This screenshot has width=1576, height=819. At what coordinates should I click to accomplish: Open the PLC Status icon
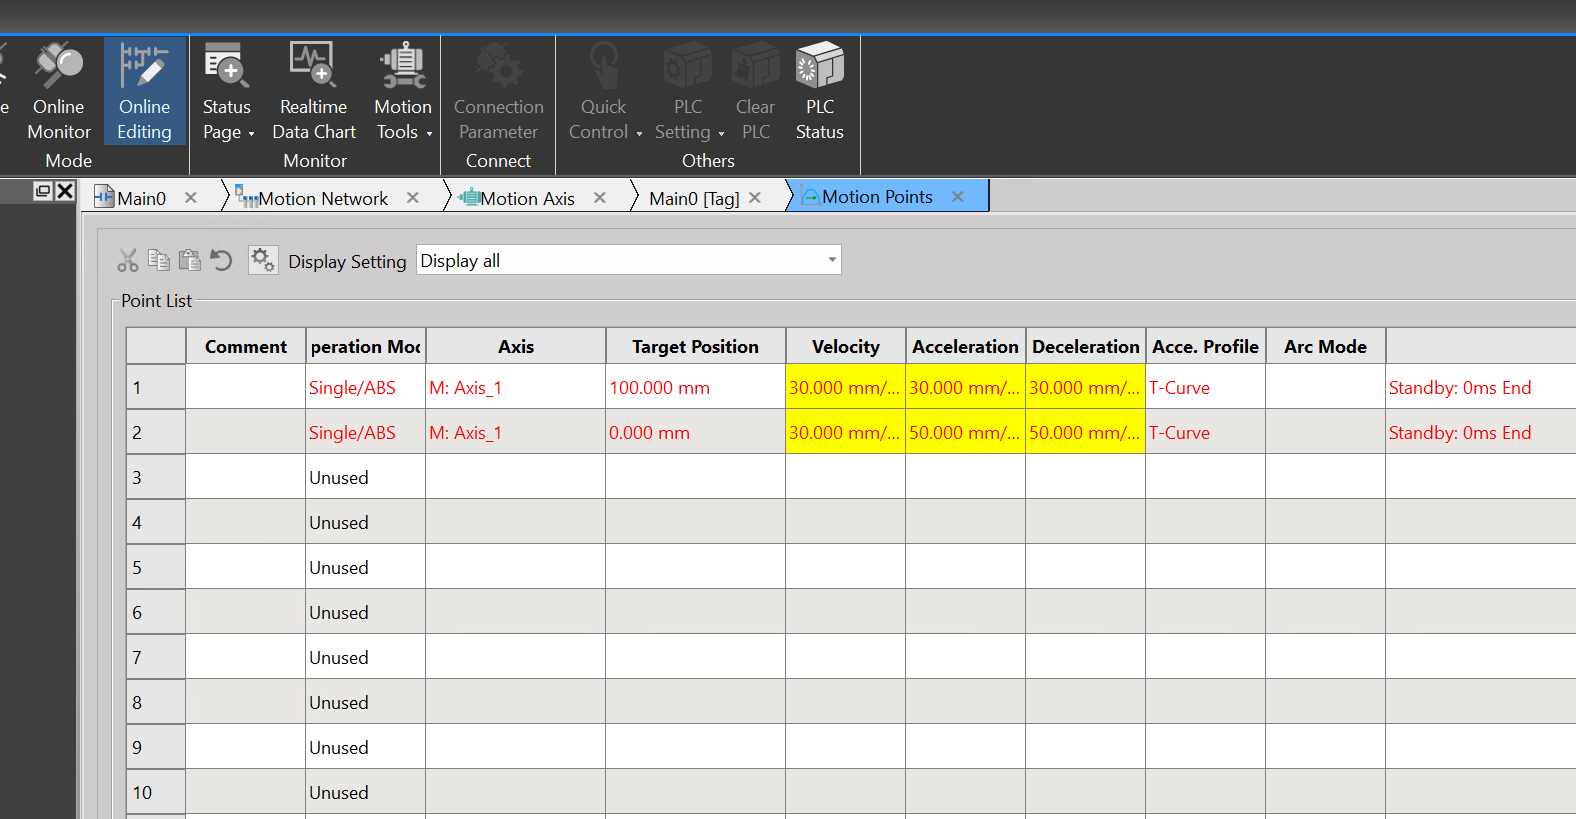[819, 92]
